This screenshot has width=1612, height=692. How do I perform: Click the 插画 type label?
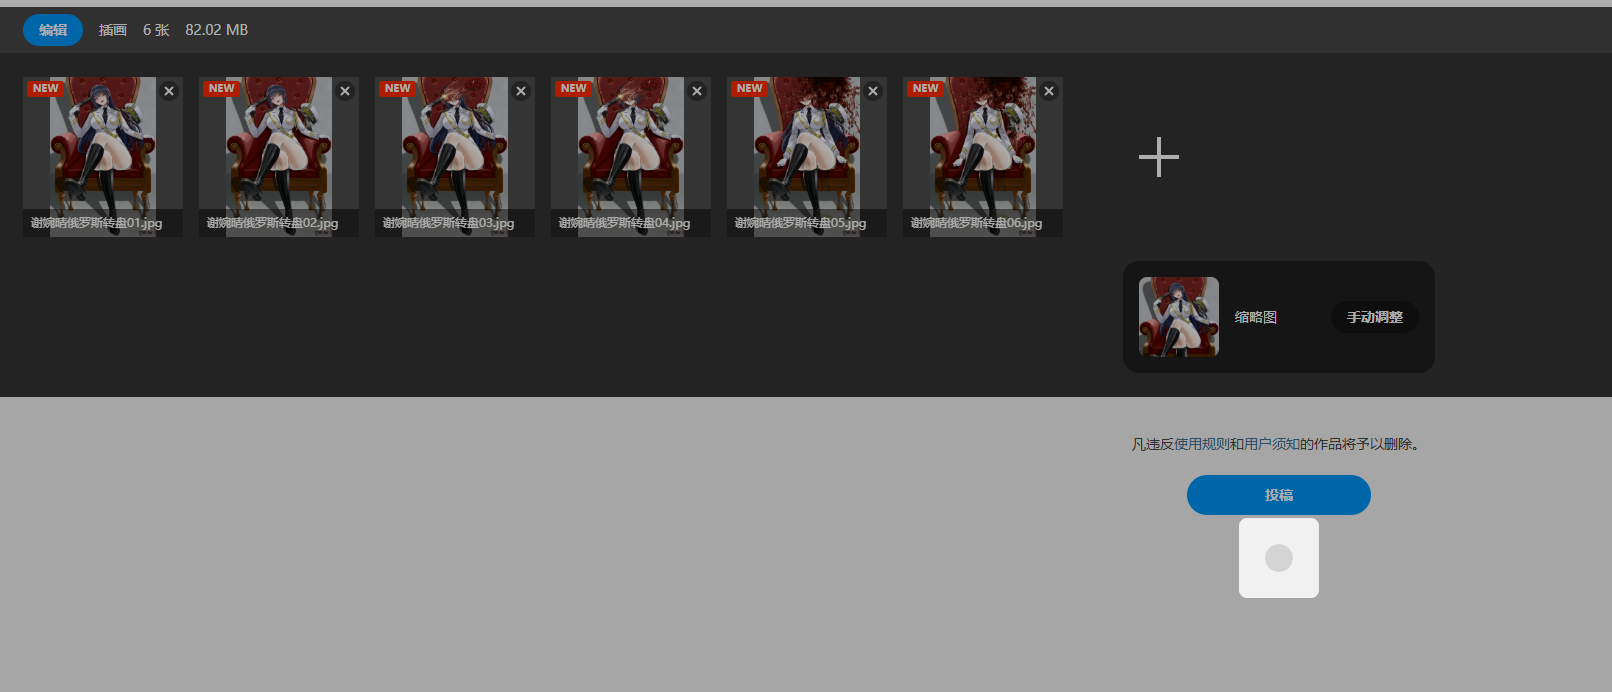[x=113, y=30]
